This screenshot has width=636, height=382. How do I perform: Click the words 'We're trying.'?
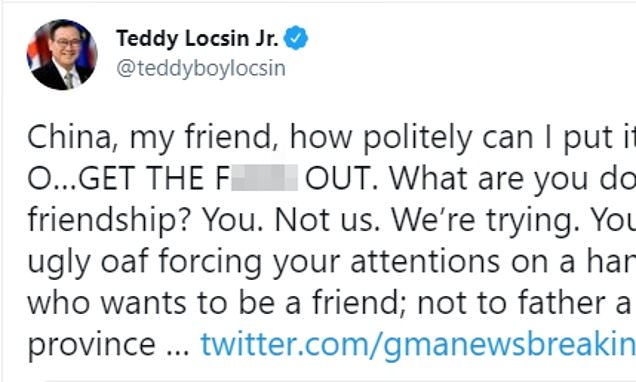(485, 220)
